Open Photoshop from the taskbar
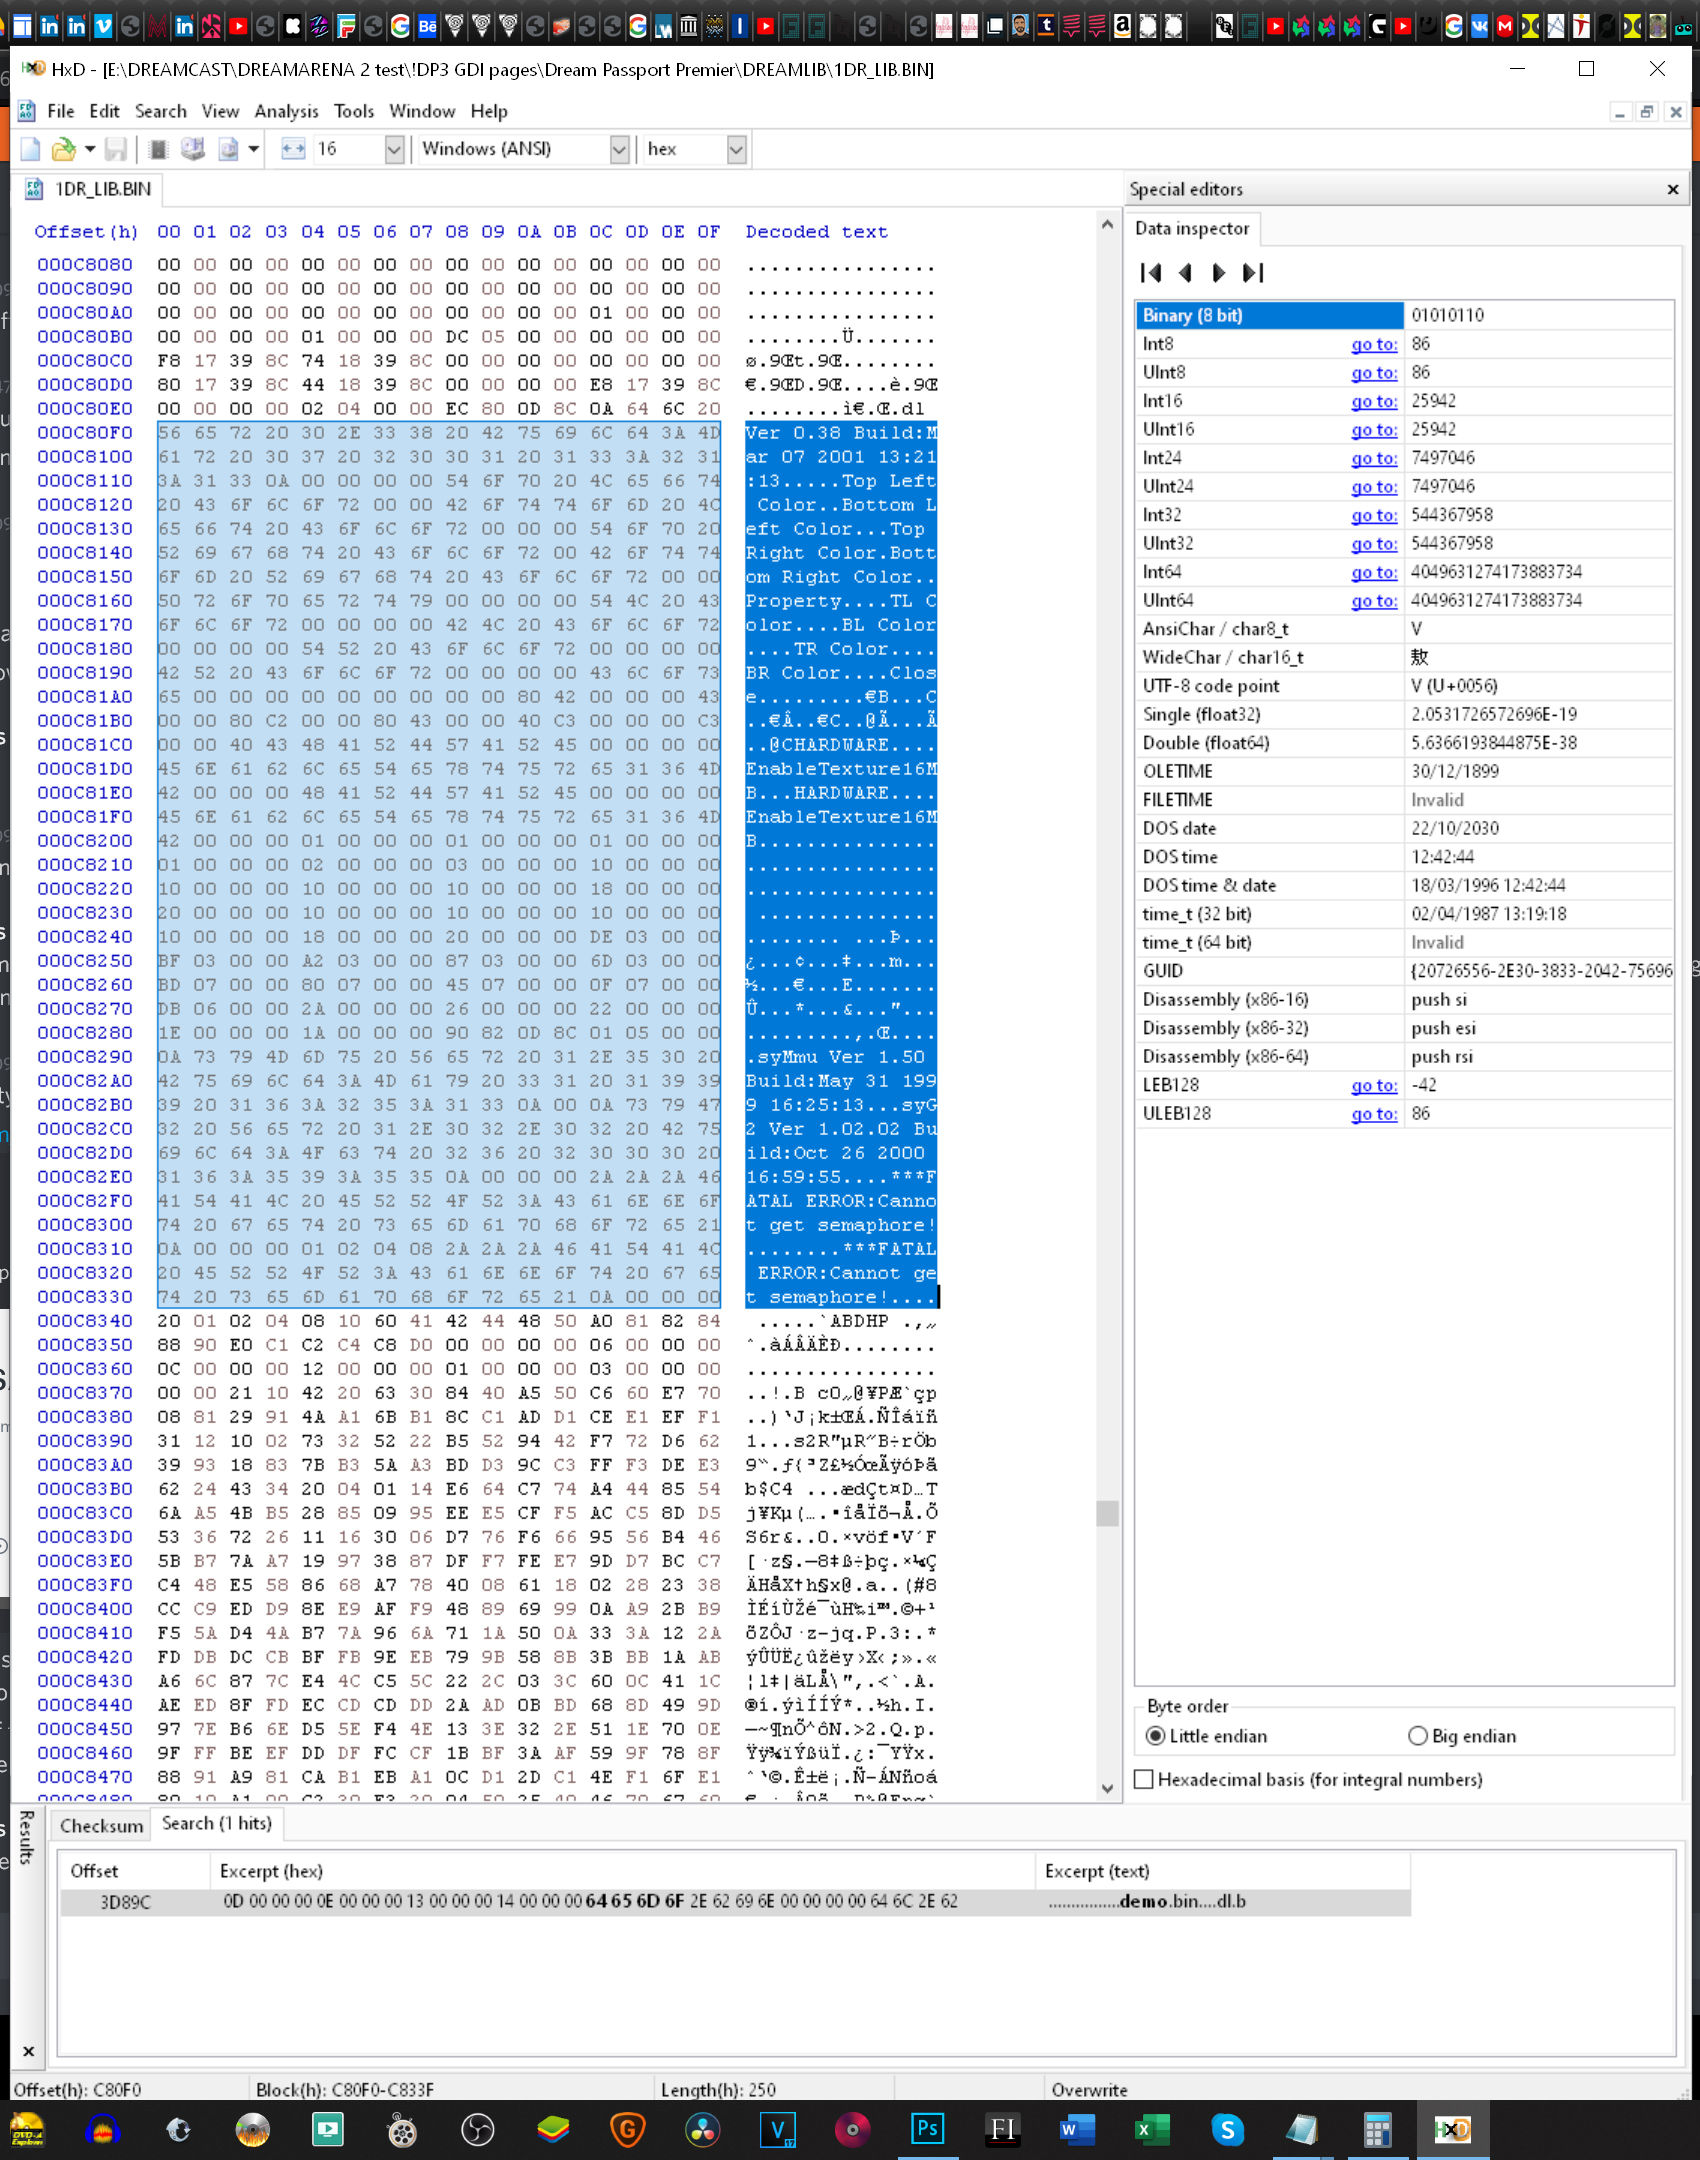1700x2160 pixels. point(928,2130)
